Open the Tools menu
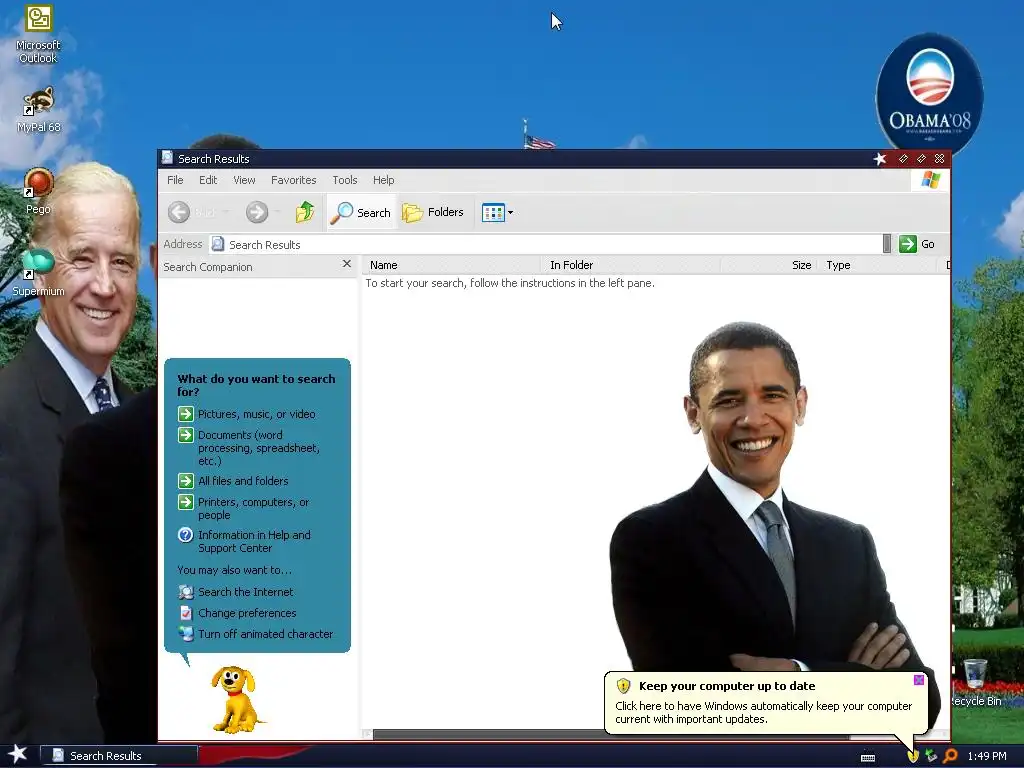 click(x=344, y=180)
